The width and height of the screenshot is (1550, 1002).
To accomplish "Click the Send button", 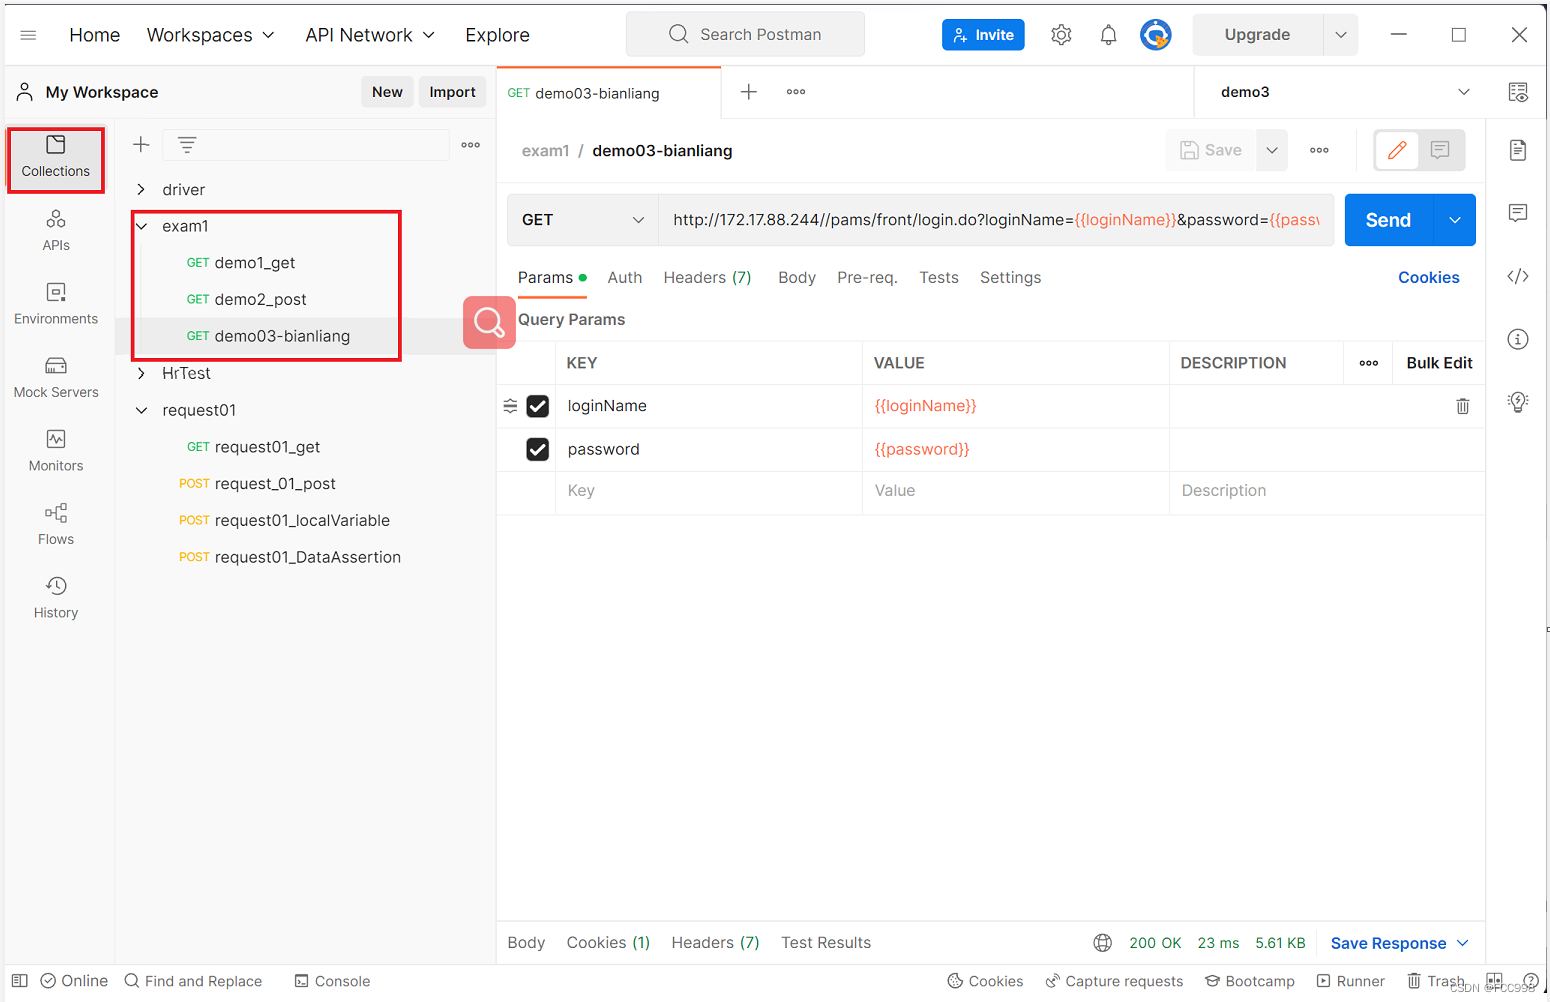I will click(x=1389, y=220).
